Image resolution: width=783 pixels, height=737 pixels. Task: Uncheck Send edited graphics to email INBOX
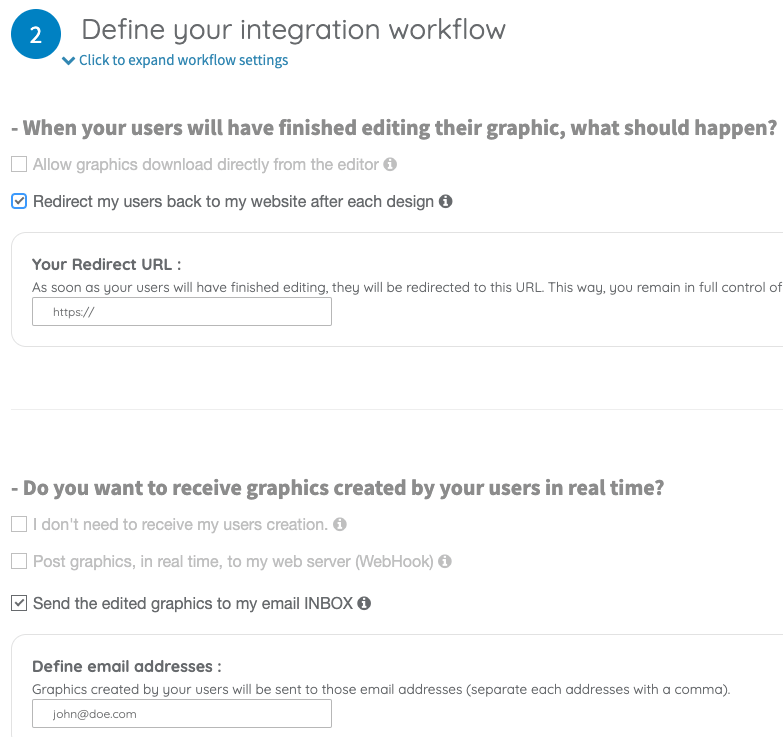point(19,603)
